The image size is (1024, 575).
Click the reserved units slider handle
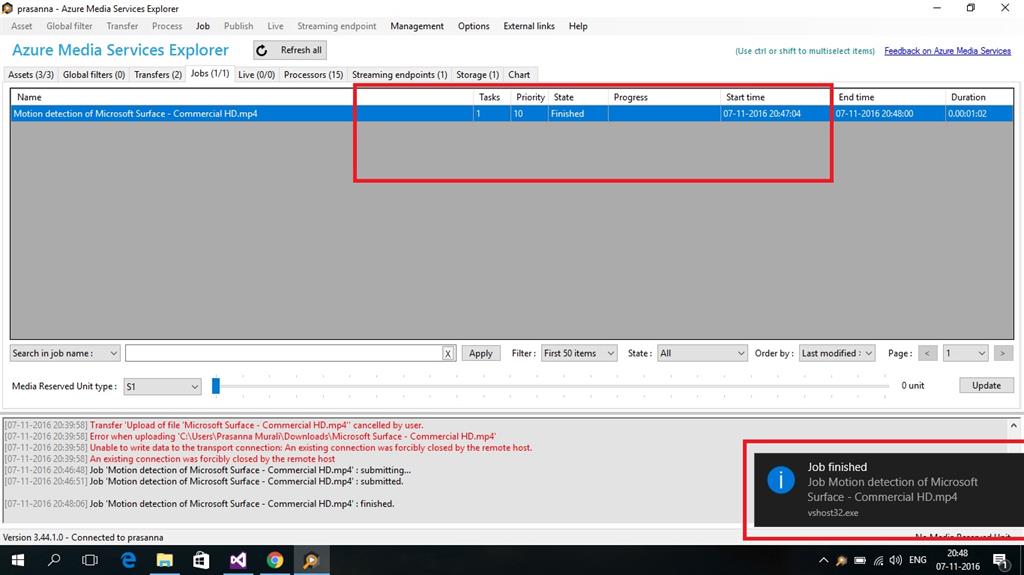(216, 386)
